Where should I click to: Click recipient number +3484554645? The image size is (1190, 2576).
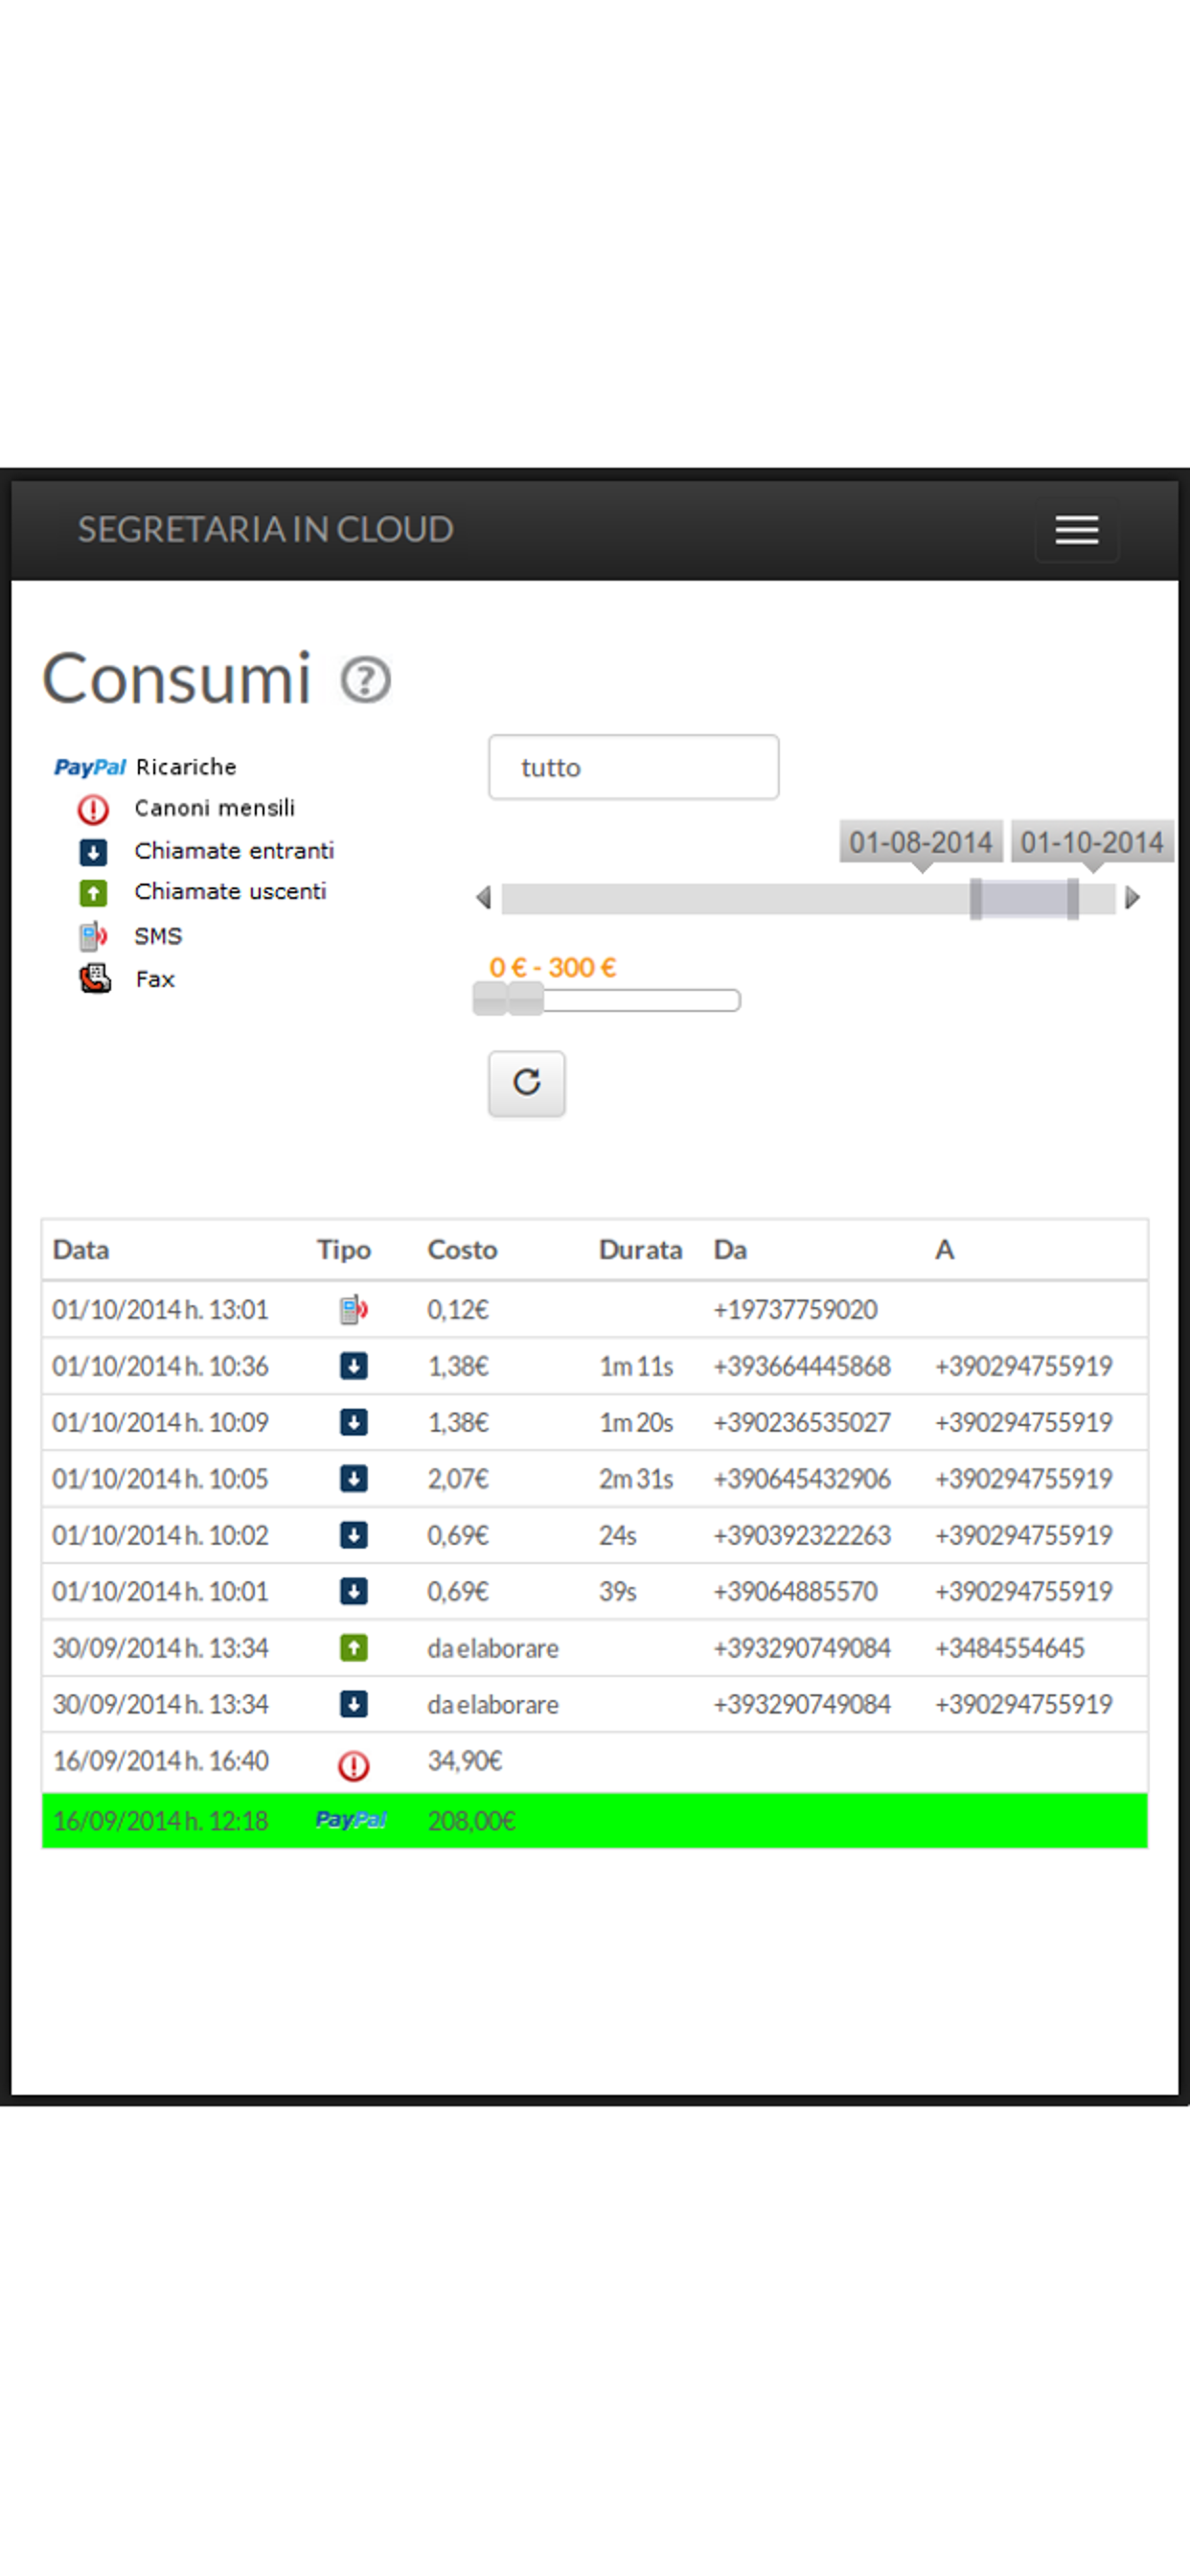(1009, 1648)
